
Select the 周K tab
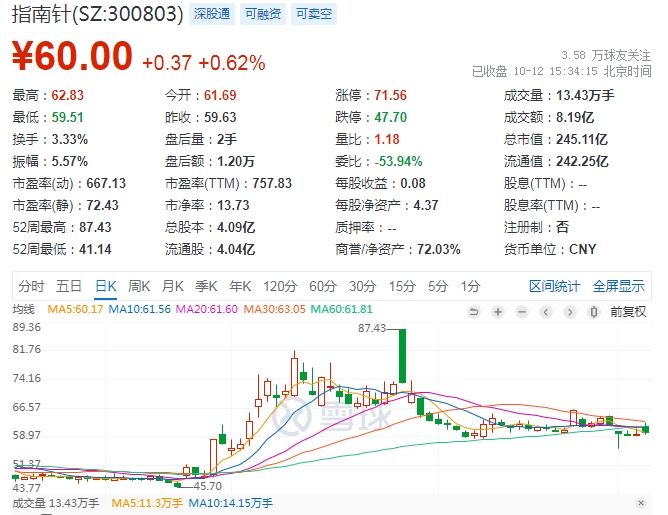pos(139,286)
